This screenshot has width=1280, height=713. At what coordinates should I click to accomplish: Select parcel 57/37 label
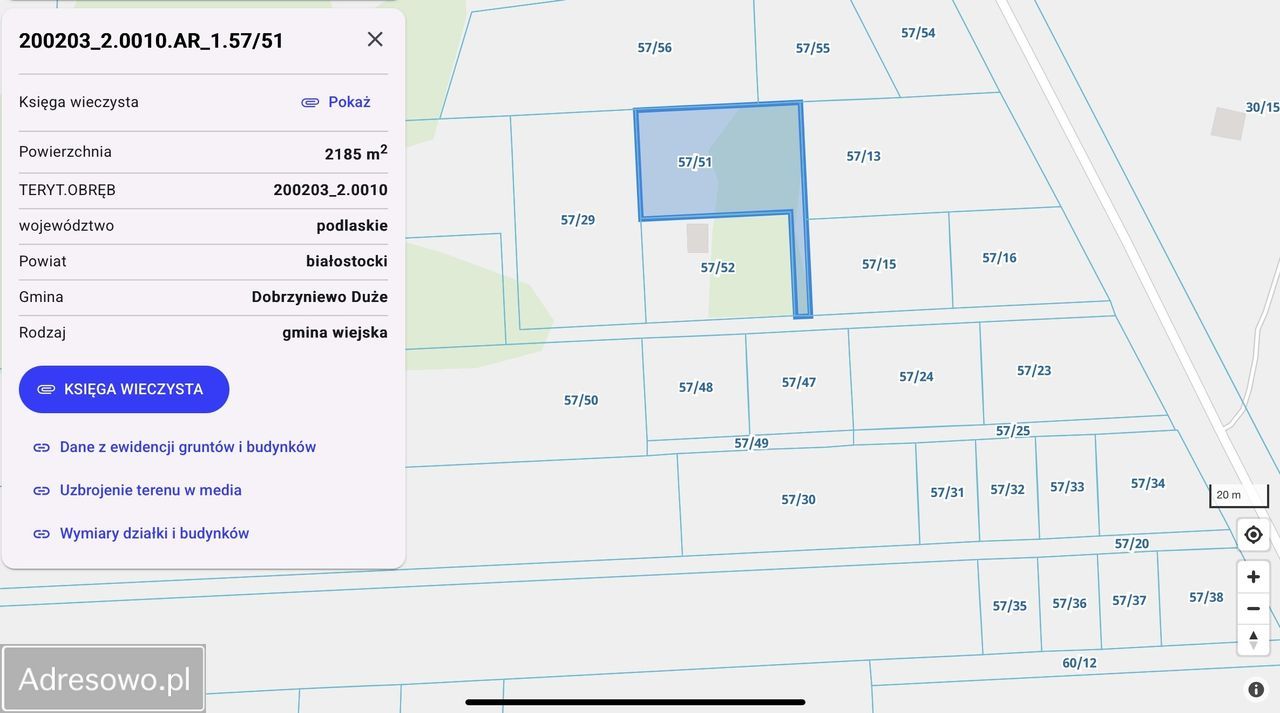tap(1129, 600)
